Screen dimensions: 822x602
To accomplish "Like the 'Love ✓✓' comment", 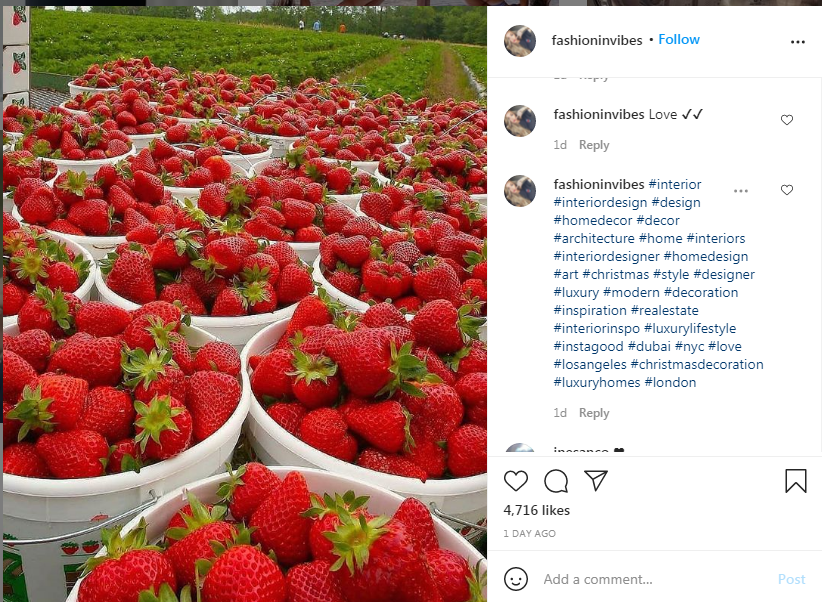I will tap(786, 120).
